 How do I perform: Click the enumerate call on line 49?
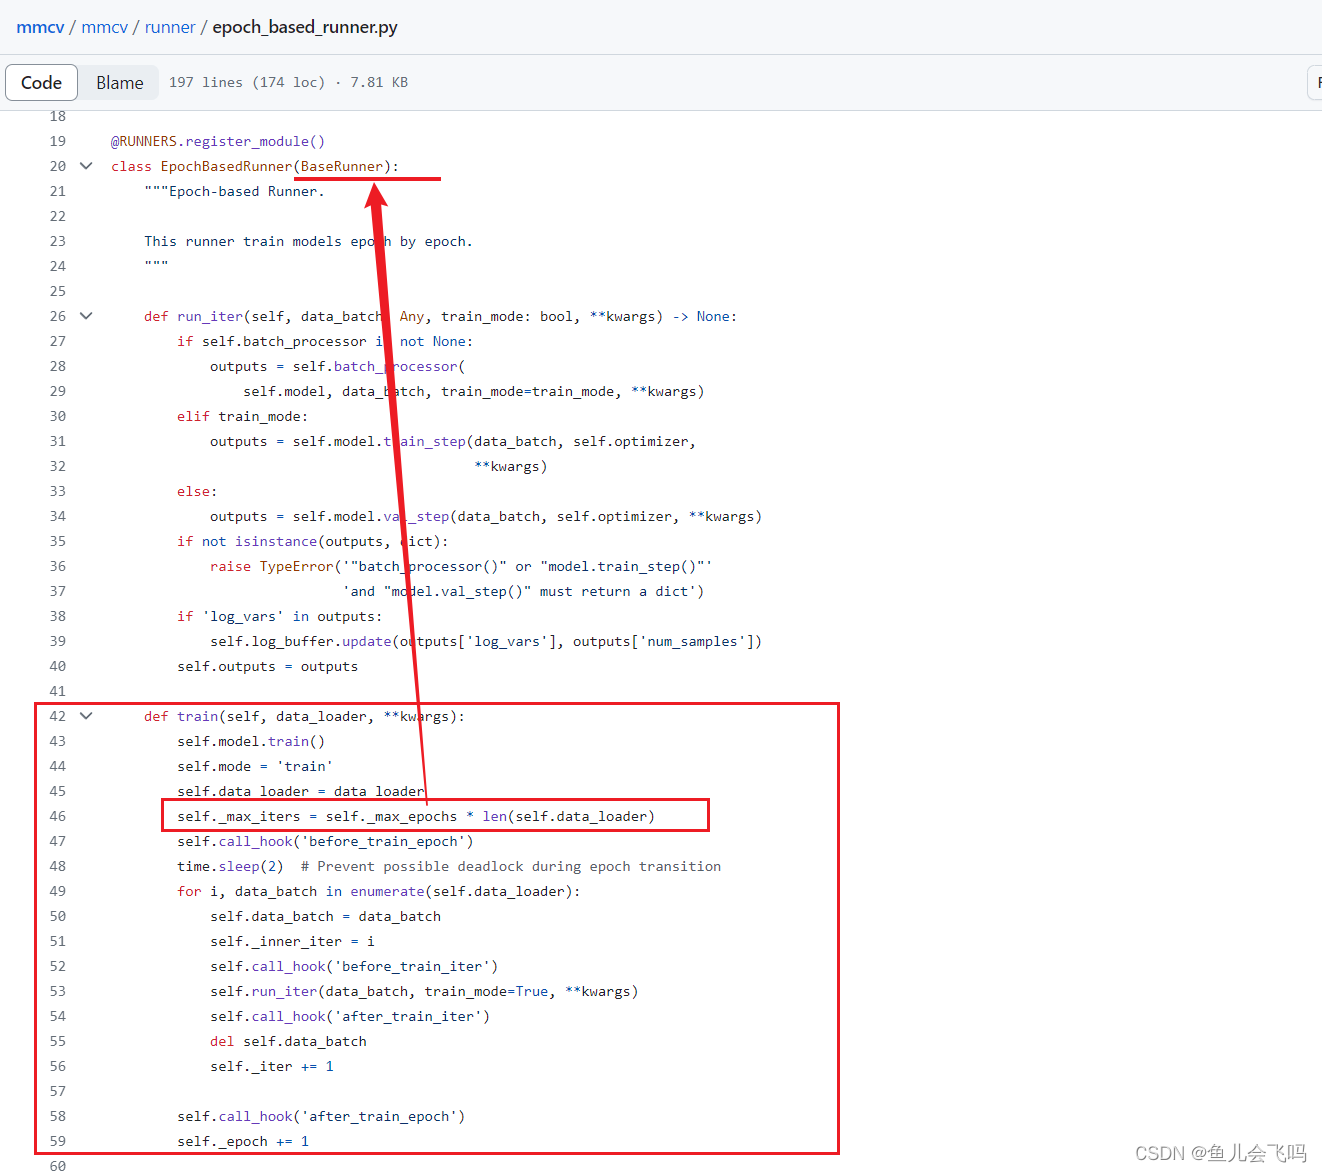(388, 891)
